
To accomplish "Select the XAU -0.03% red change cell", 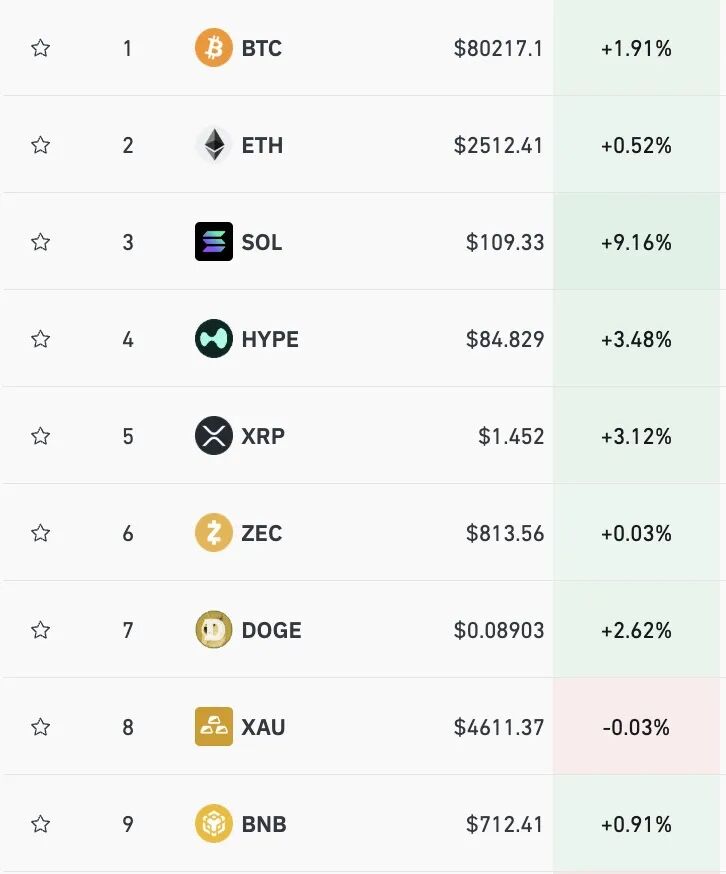I will (637, 727).
